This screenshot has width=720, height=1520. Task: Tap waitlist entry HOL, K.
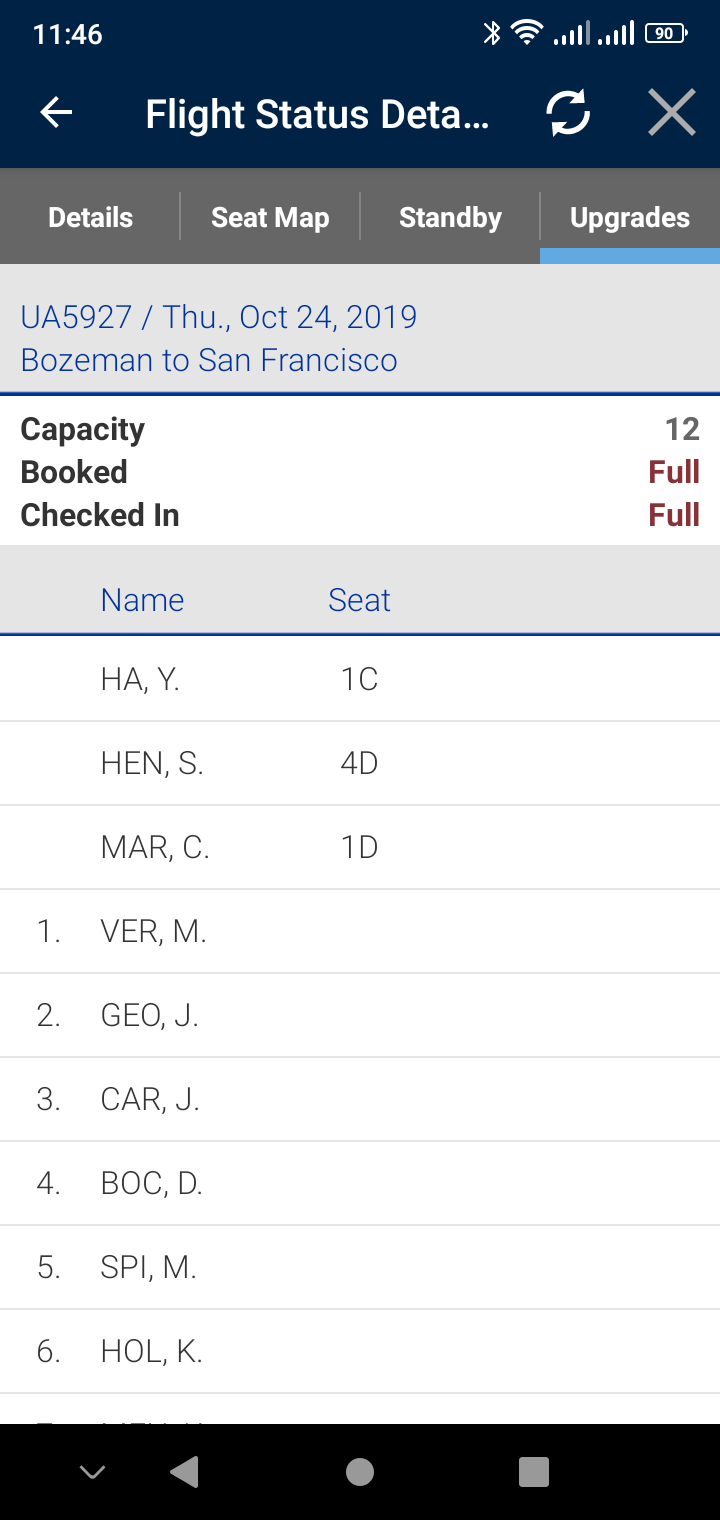pyautogui.click(x=360, y=1352)
